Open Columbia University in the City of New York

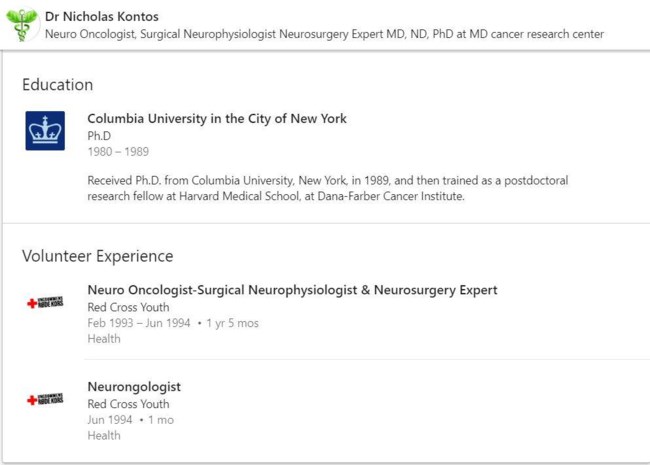(x=216, y=118)
